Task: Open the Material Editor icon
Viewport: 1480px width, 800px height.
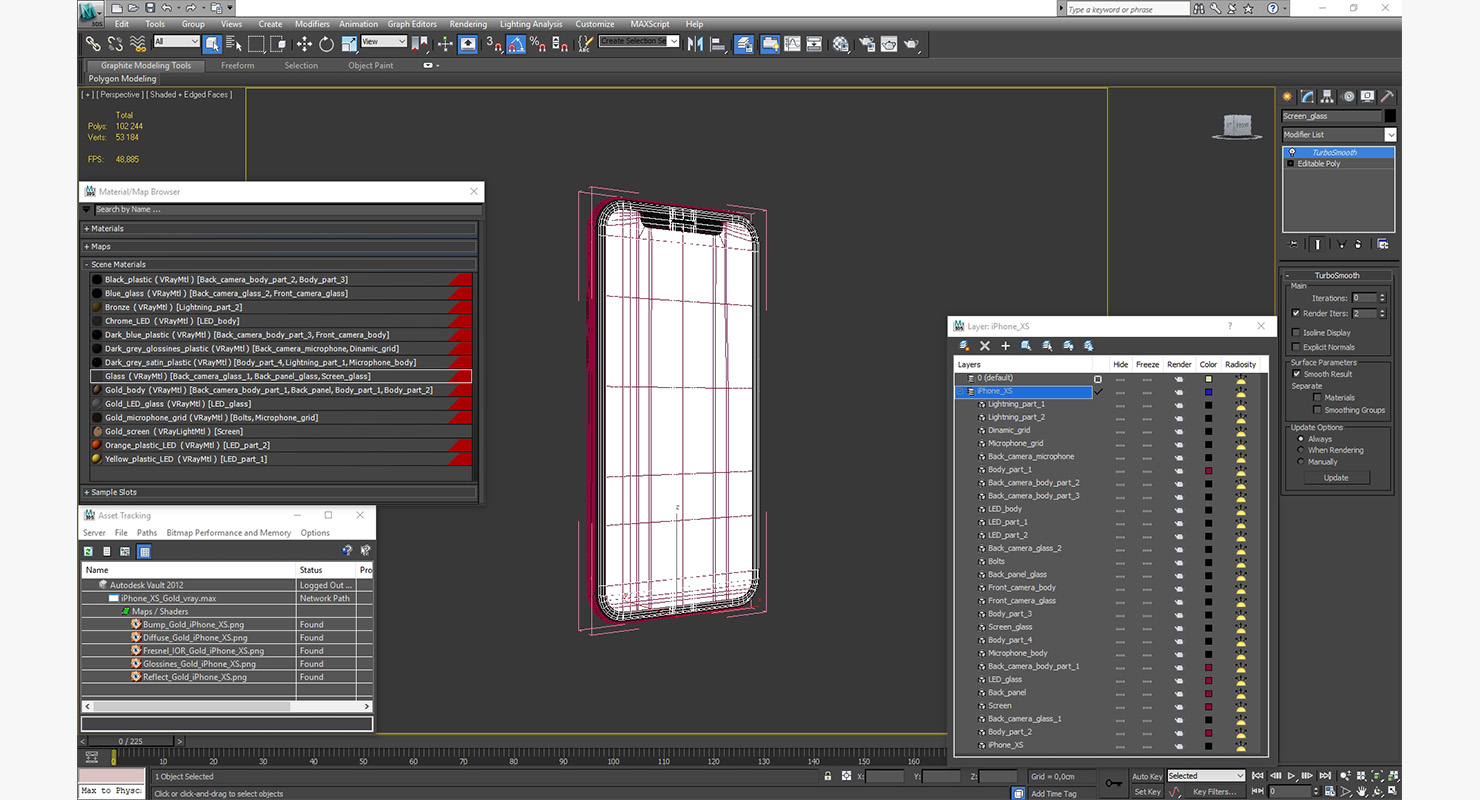Action: click(x=840, y=44)
